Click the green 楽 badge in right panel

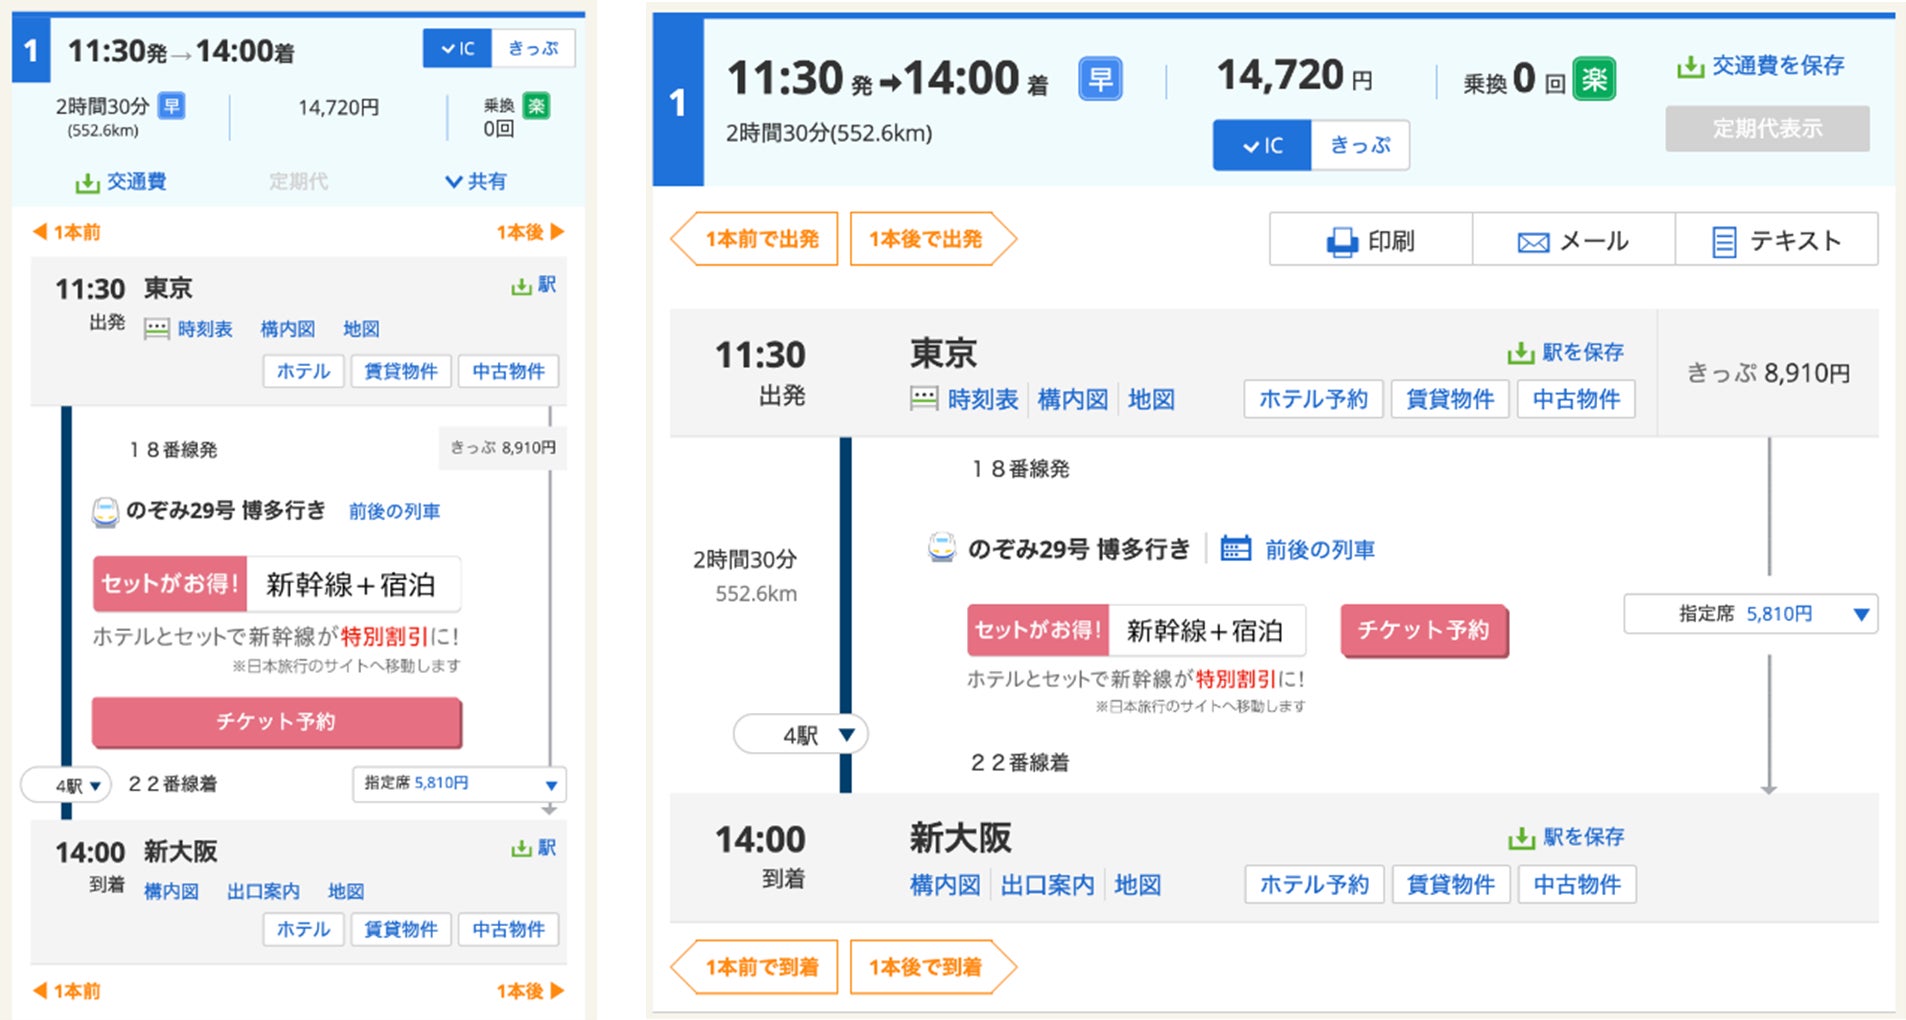click(1594, 79)
